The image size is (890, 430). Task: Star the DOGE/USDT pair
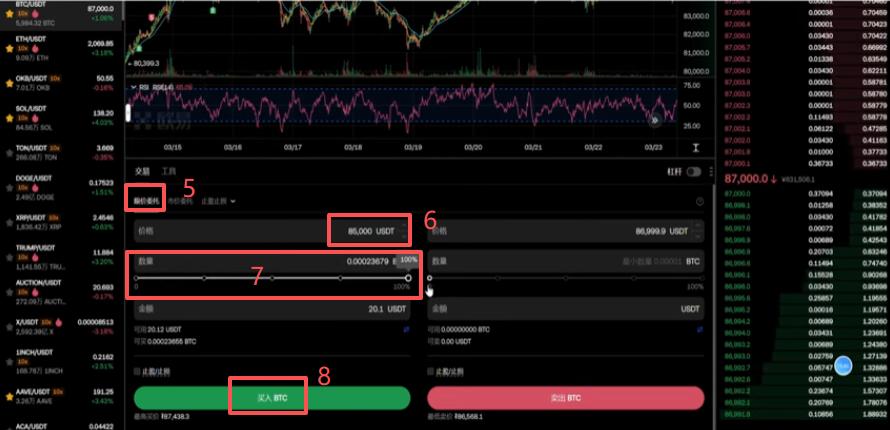(x=9, y=188)
